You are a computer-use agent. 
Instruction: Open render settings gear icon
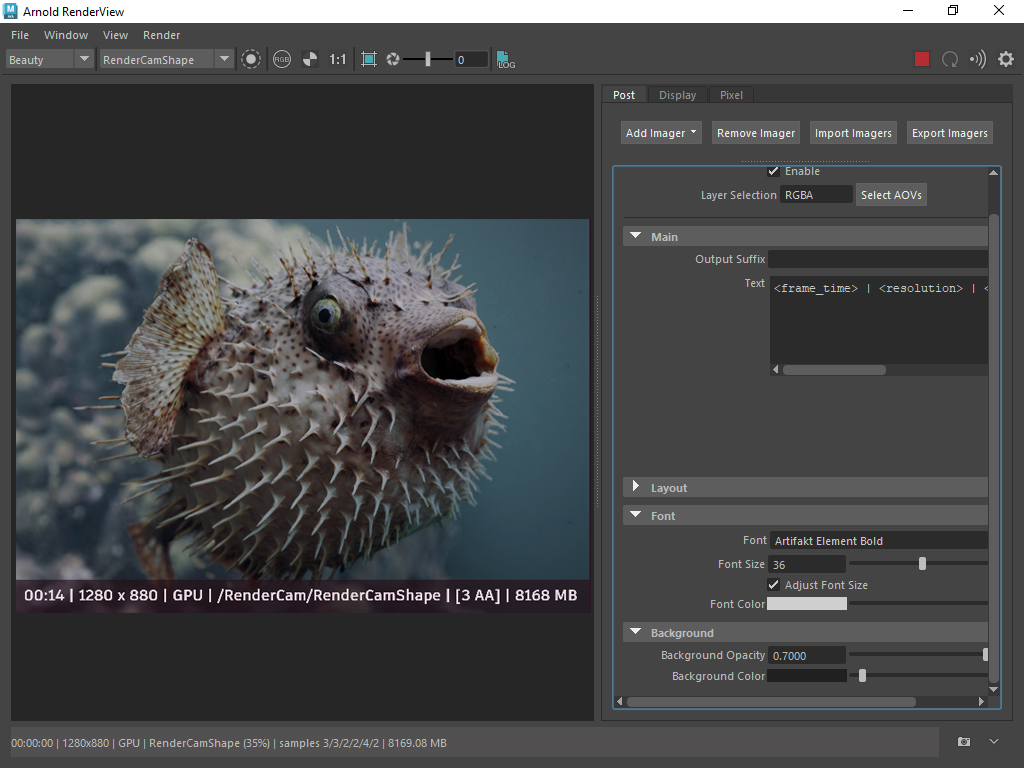coord(1005,59)
